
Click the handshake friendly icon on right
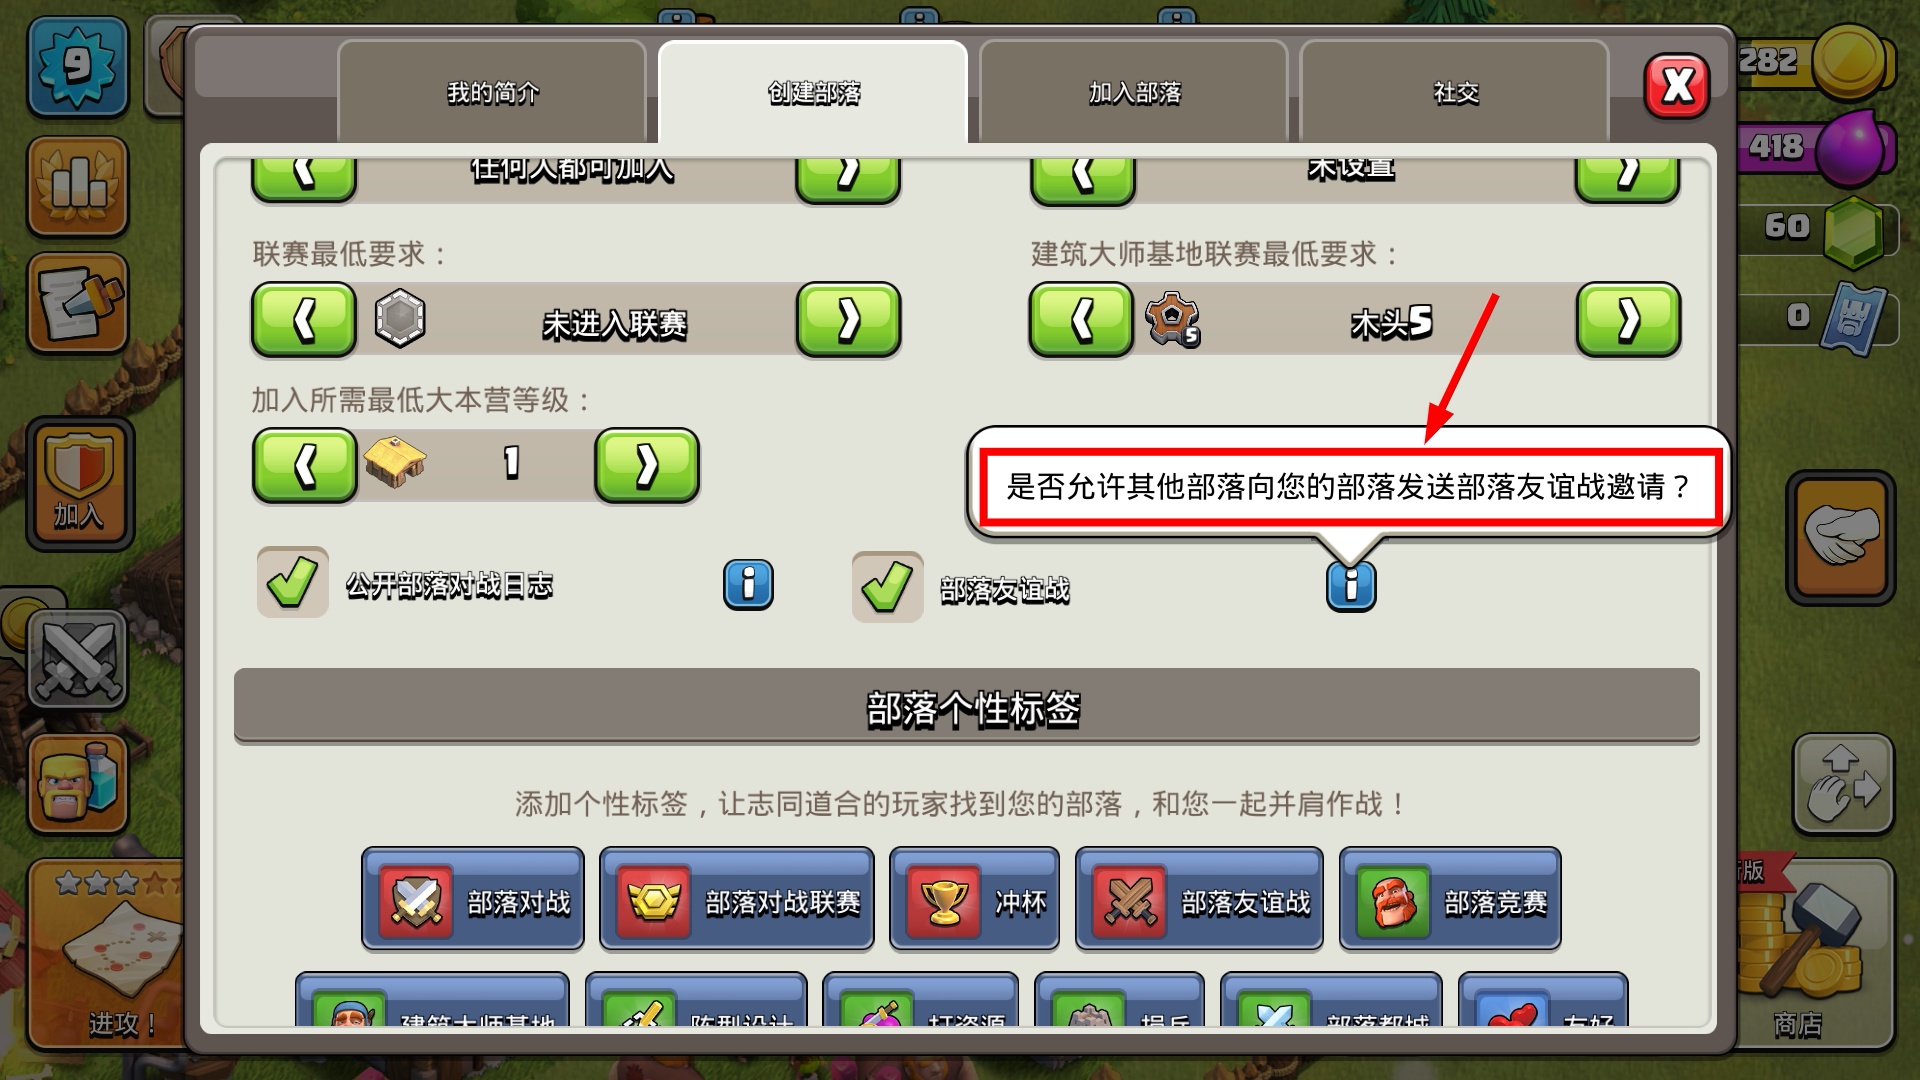click(1841, 537)
